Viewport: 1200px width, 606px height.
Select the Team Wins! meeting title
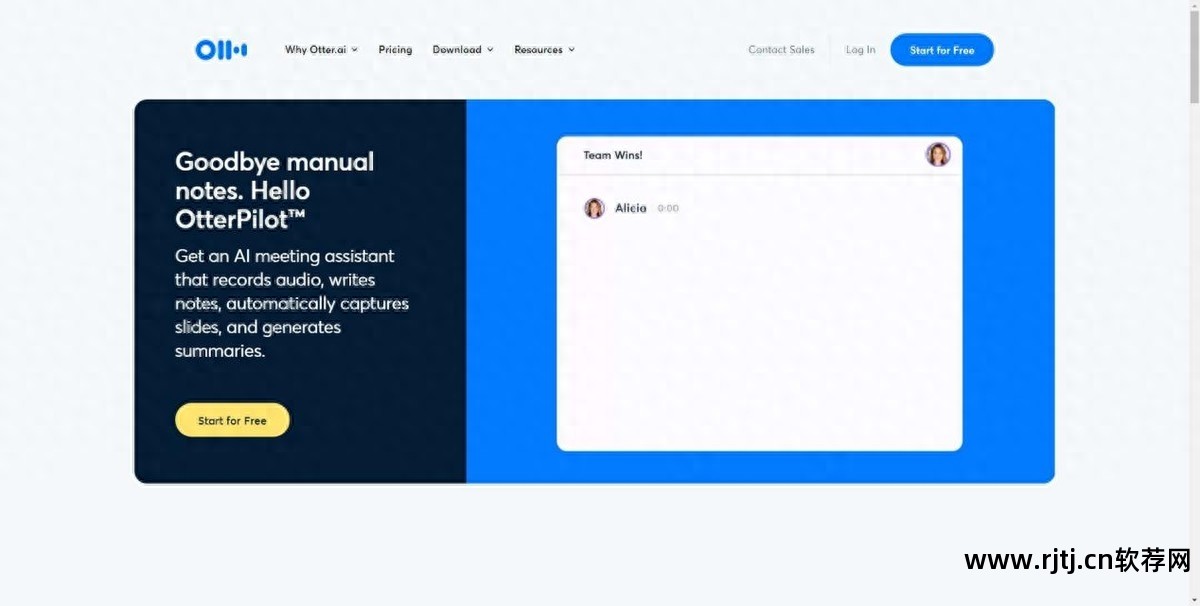click(613, 155)
